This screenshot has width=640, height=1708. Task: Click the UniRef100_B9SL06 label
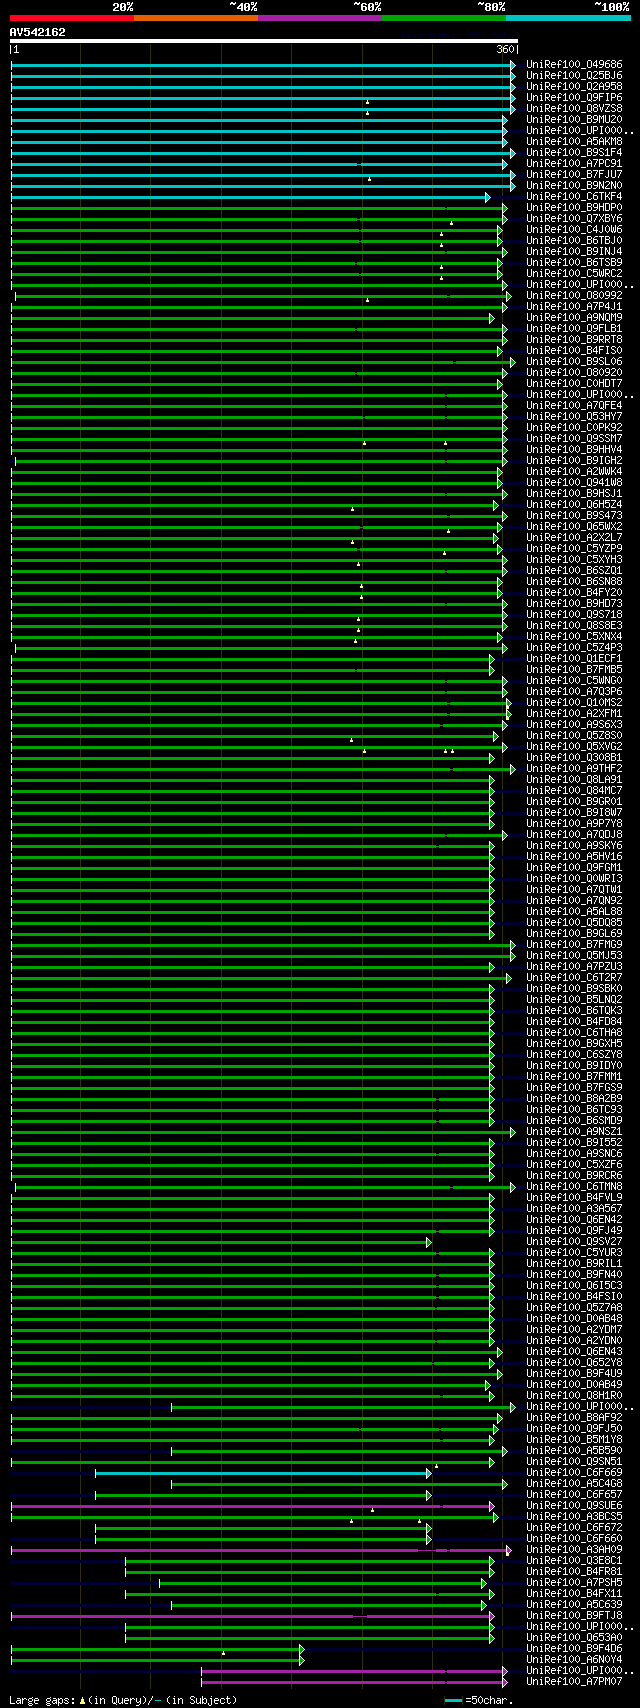pyautogui.click(x=574, y=362)
